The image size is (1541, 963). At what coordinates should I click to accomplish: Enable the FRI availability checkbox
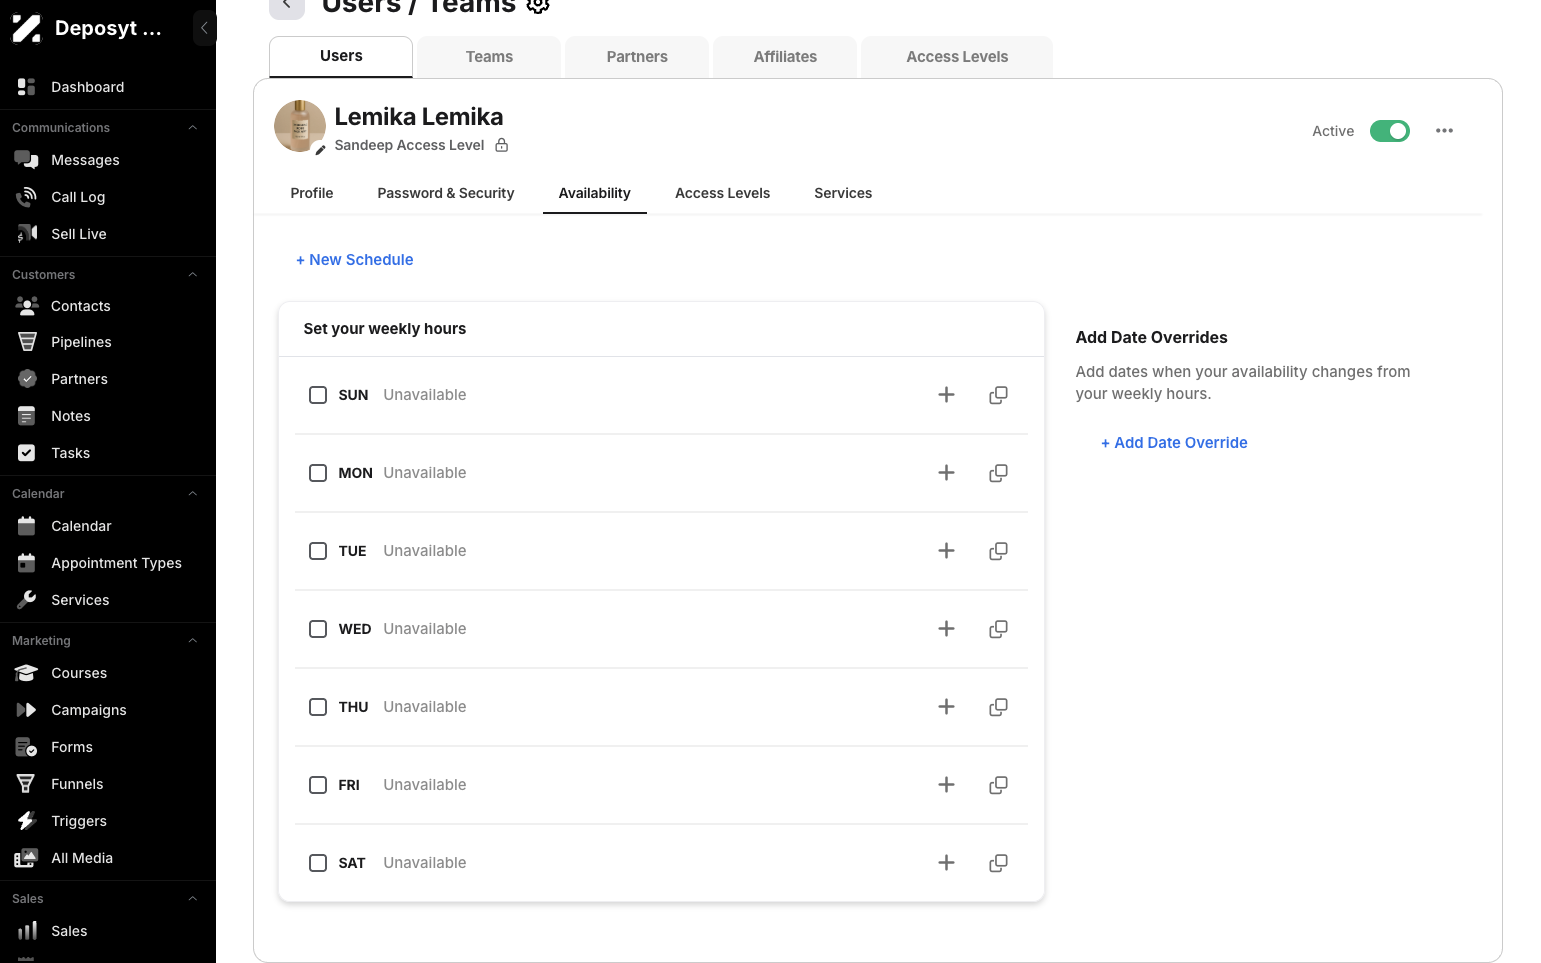[318, 785]
